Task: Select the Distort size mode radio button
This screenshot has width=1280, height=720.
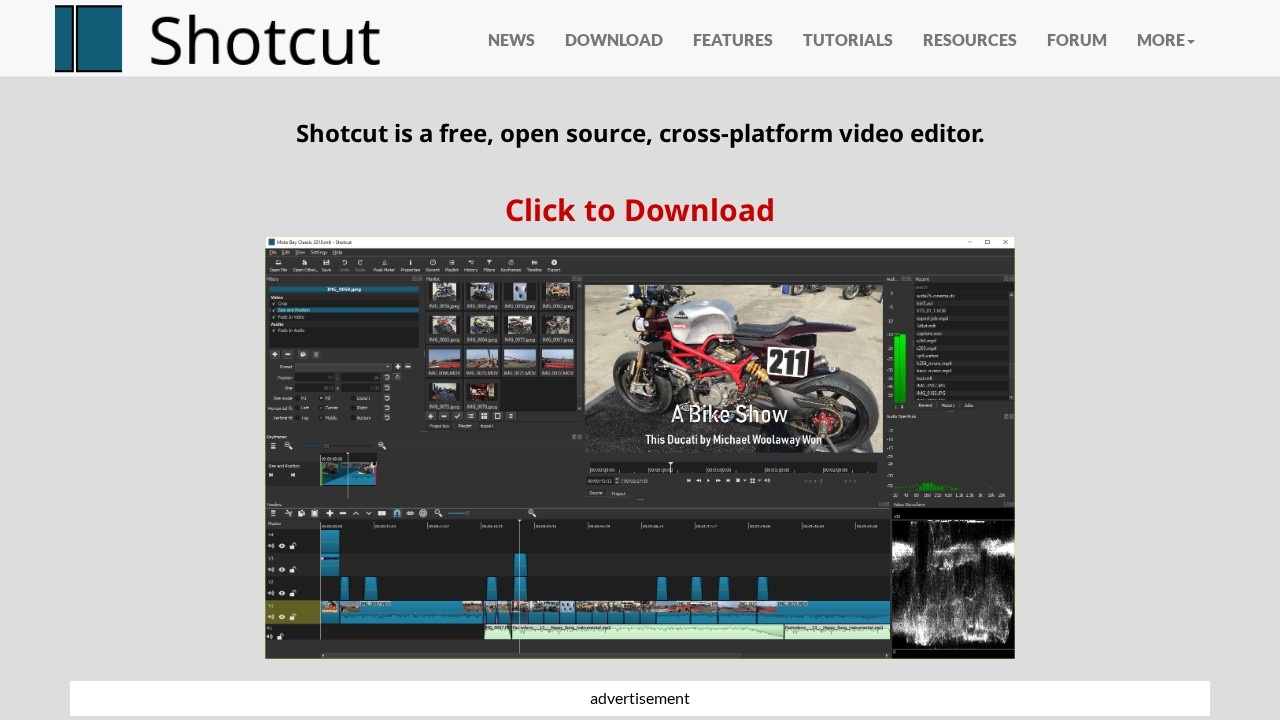Action: pos(353,398)
